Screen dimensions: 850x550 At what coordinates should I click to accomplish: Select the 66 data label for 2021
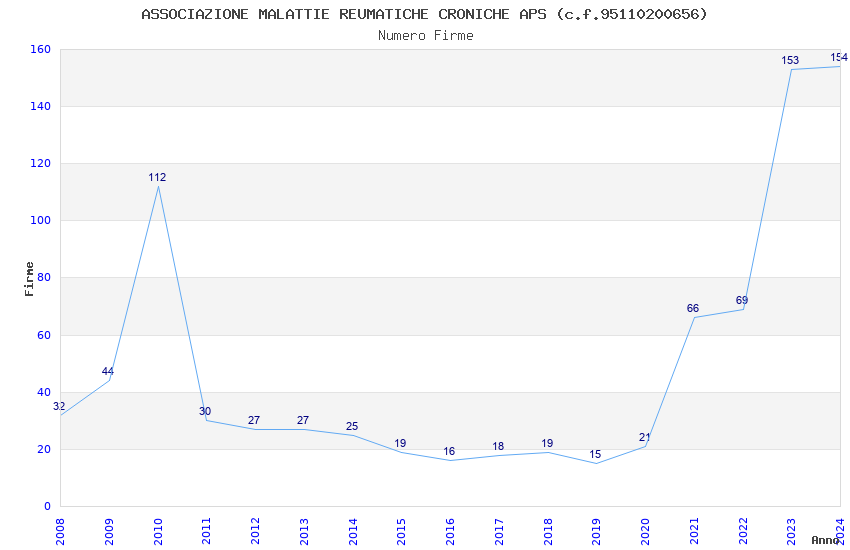pos(693,309)
